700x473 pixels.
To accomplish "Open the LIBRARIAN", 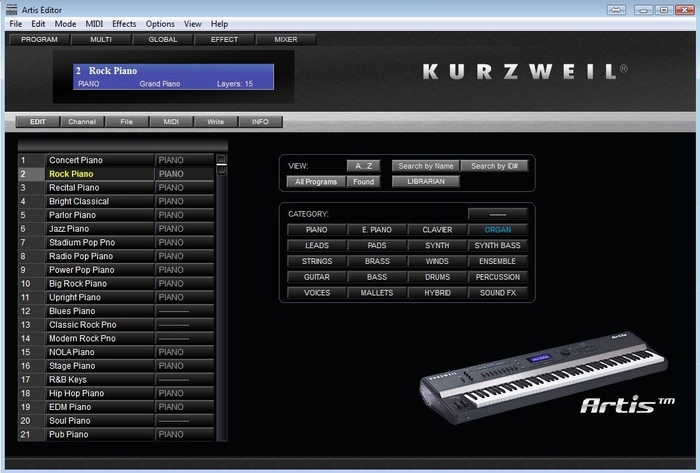I will click(x=426, y=182).
